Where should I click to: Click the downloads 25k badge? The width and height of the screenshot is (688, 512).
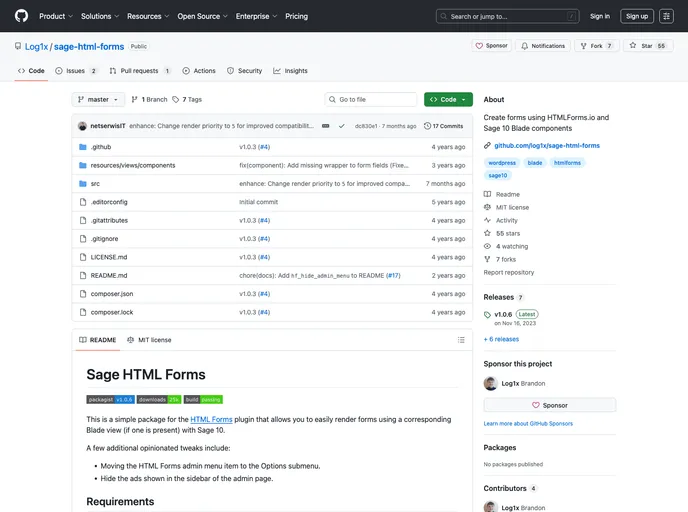tap(159, 400)
